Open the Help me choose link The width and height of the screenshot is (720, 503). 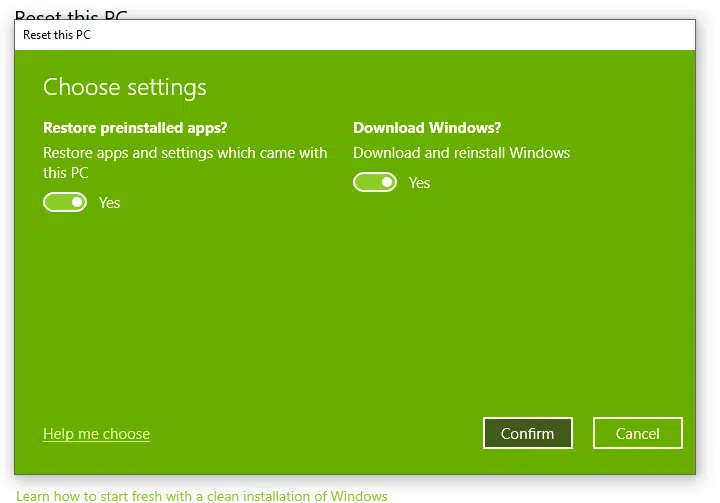pyautogui.click(x=96, y=434)
